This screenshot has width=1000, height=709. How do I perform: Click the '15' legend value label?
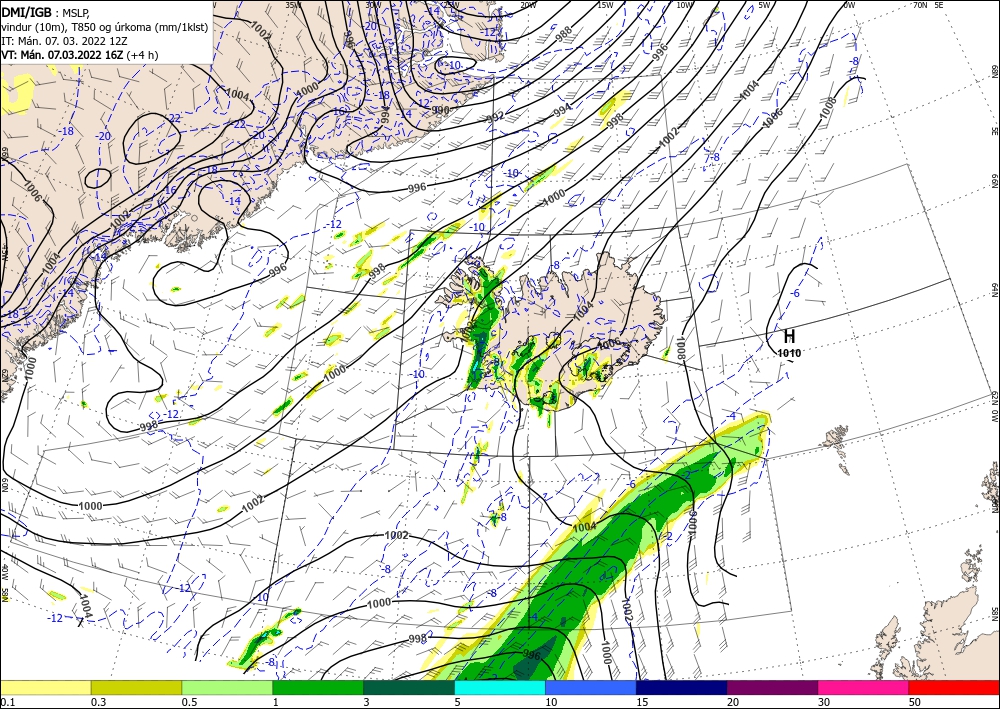[x=642, y=702]
